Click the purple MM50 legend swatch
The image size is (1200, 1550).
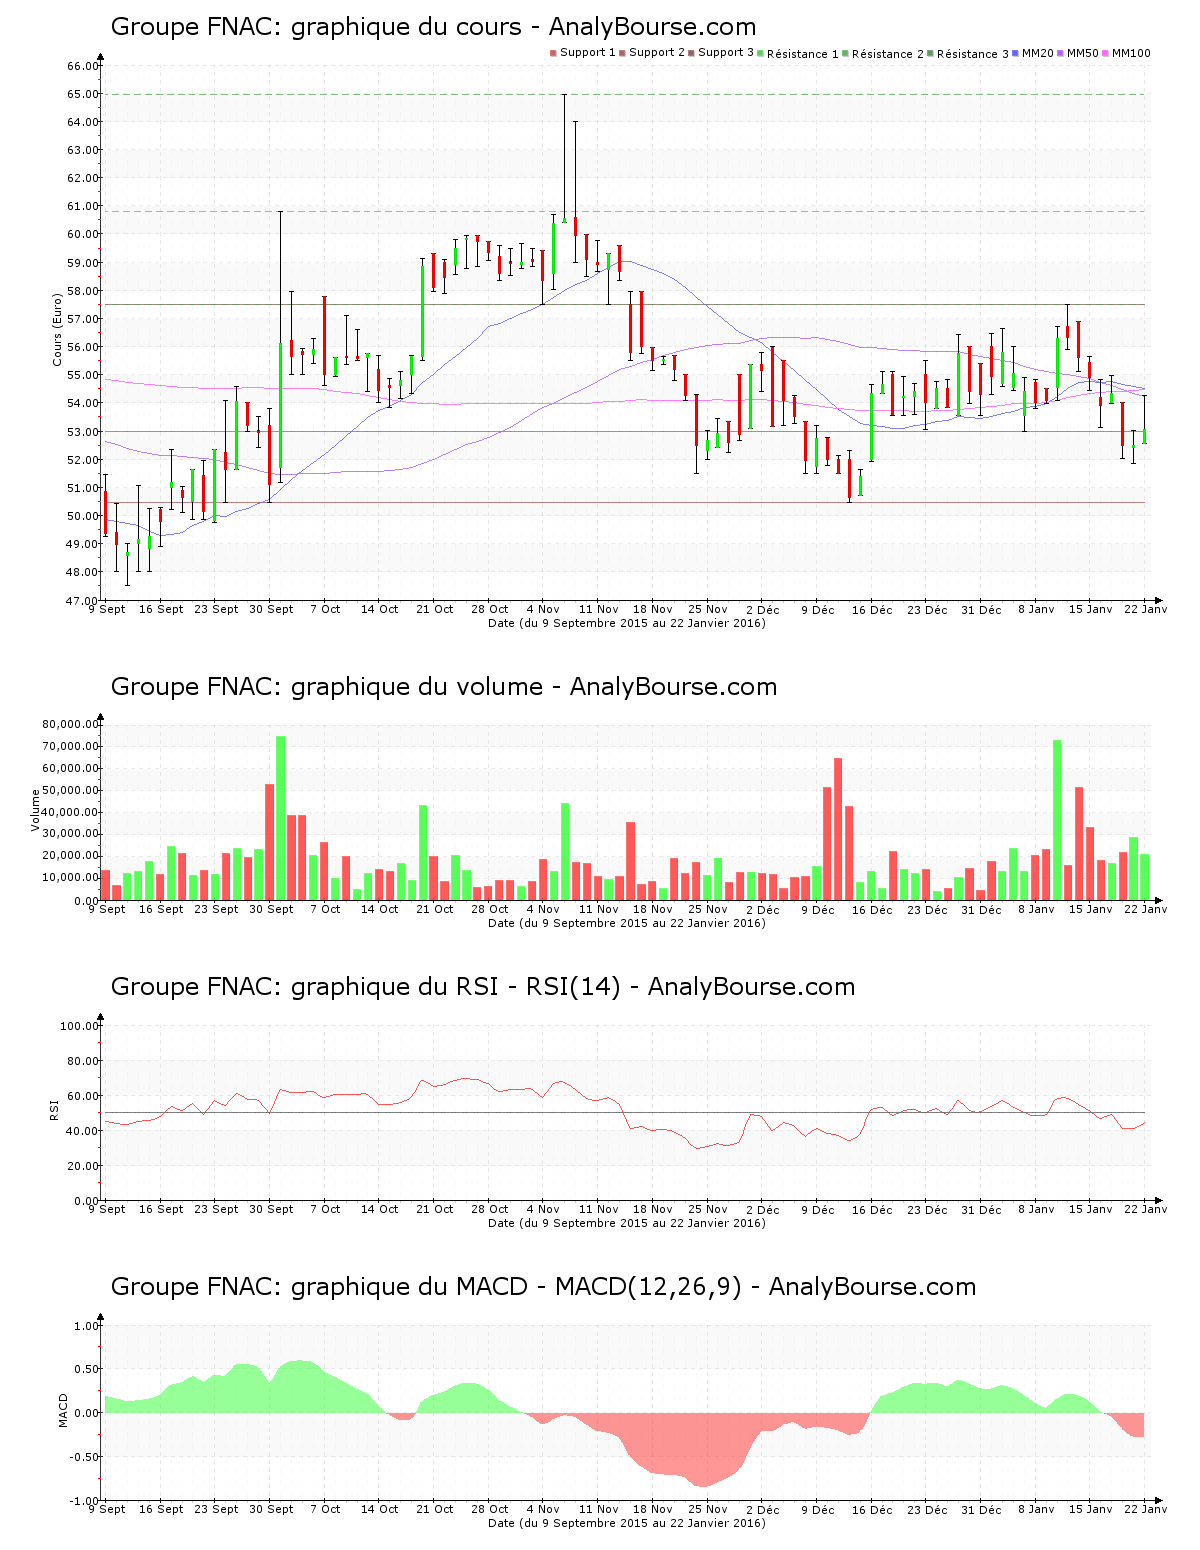pos(1061,53)
